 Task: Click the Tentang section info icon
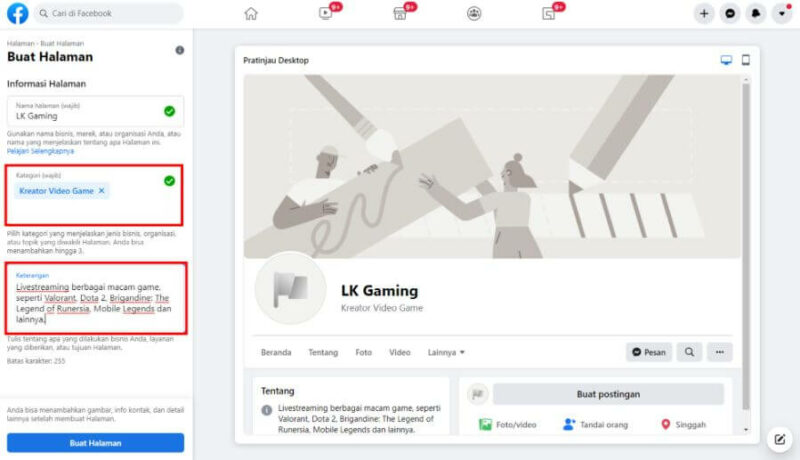(x=266, y=410)
